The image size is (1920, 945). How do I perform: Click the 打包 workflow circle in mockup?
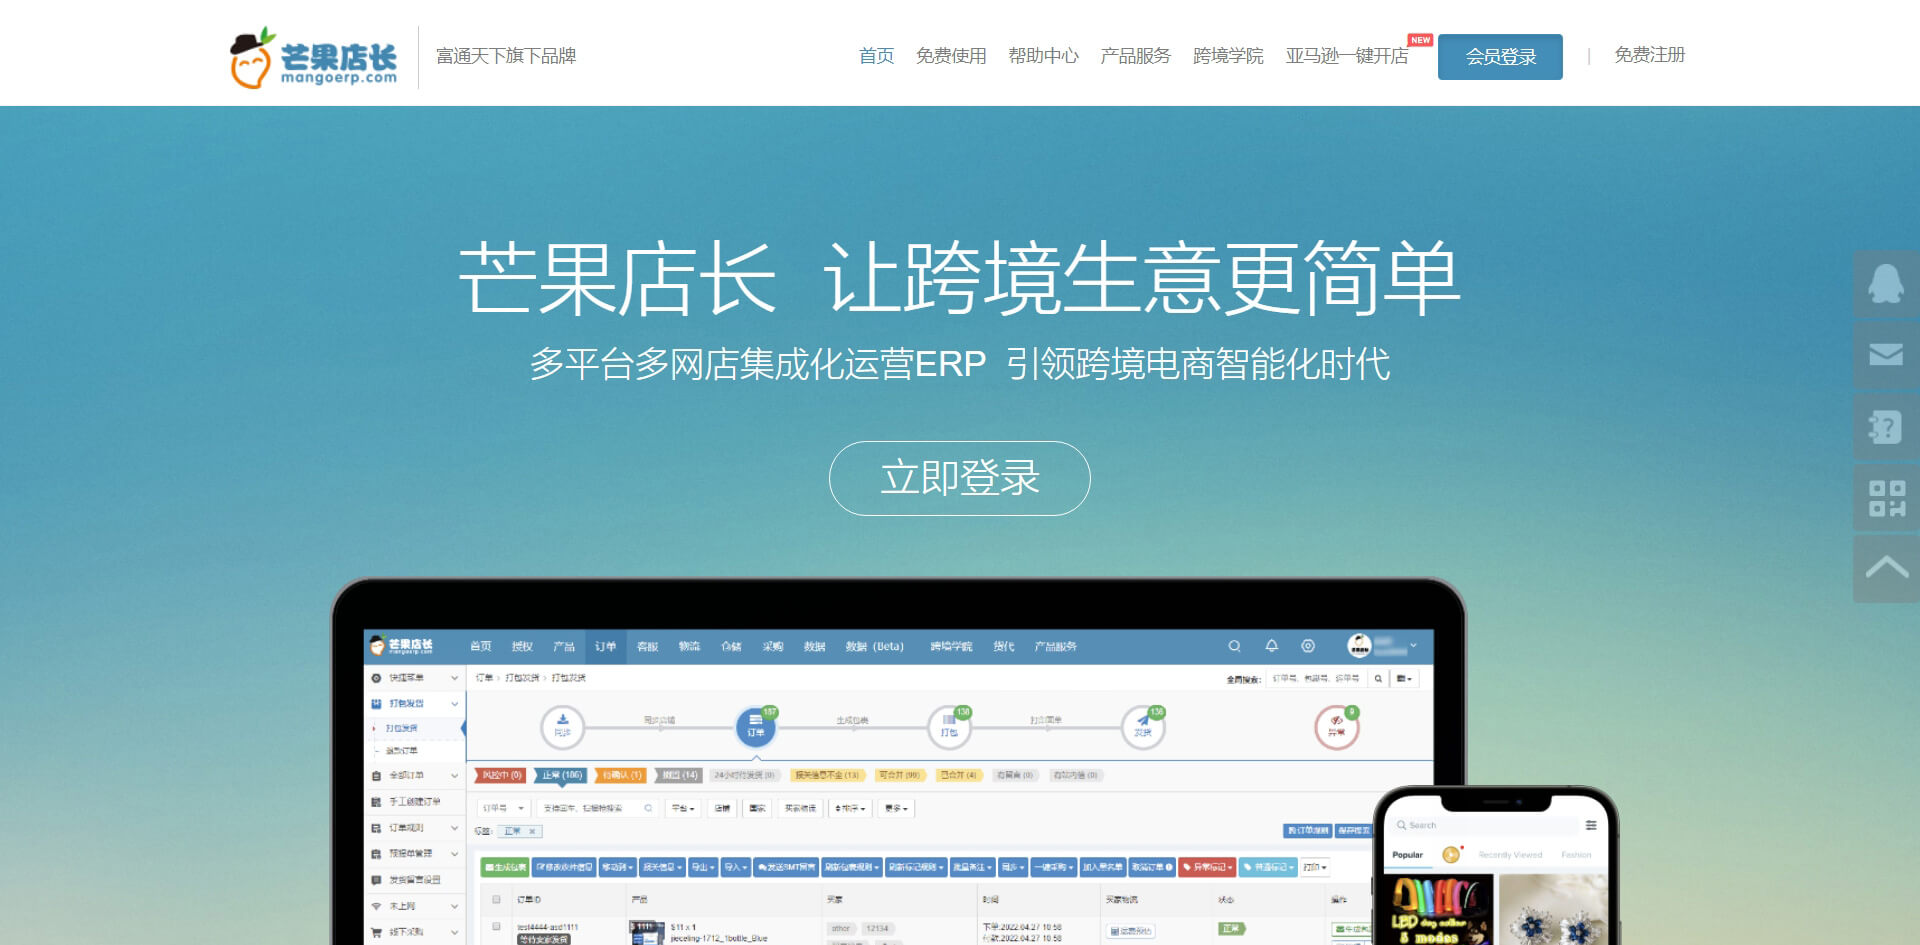(x=948, y=726)
